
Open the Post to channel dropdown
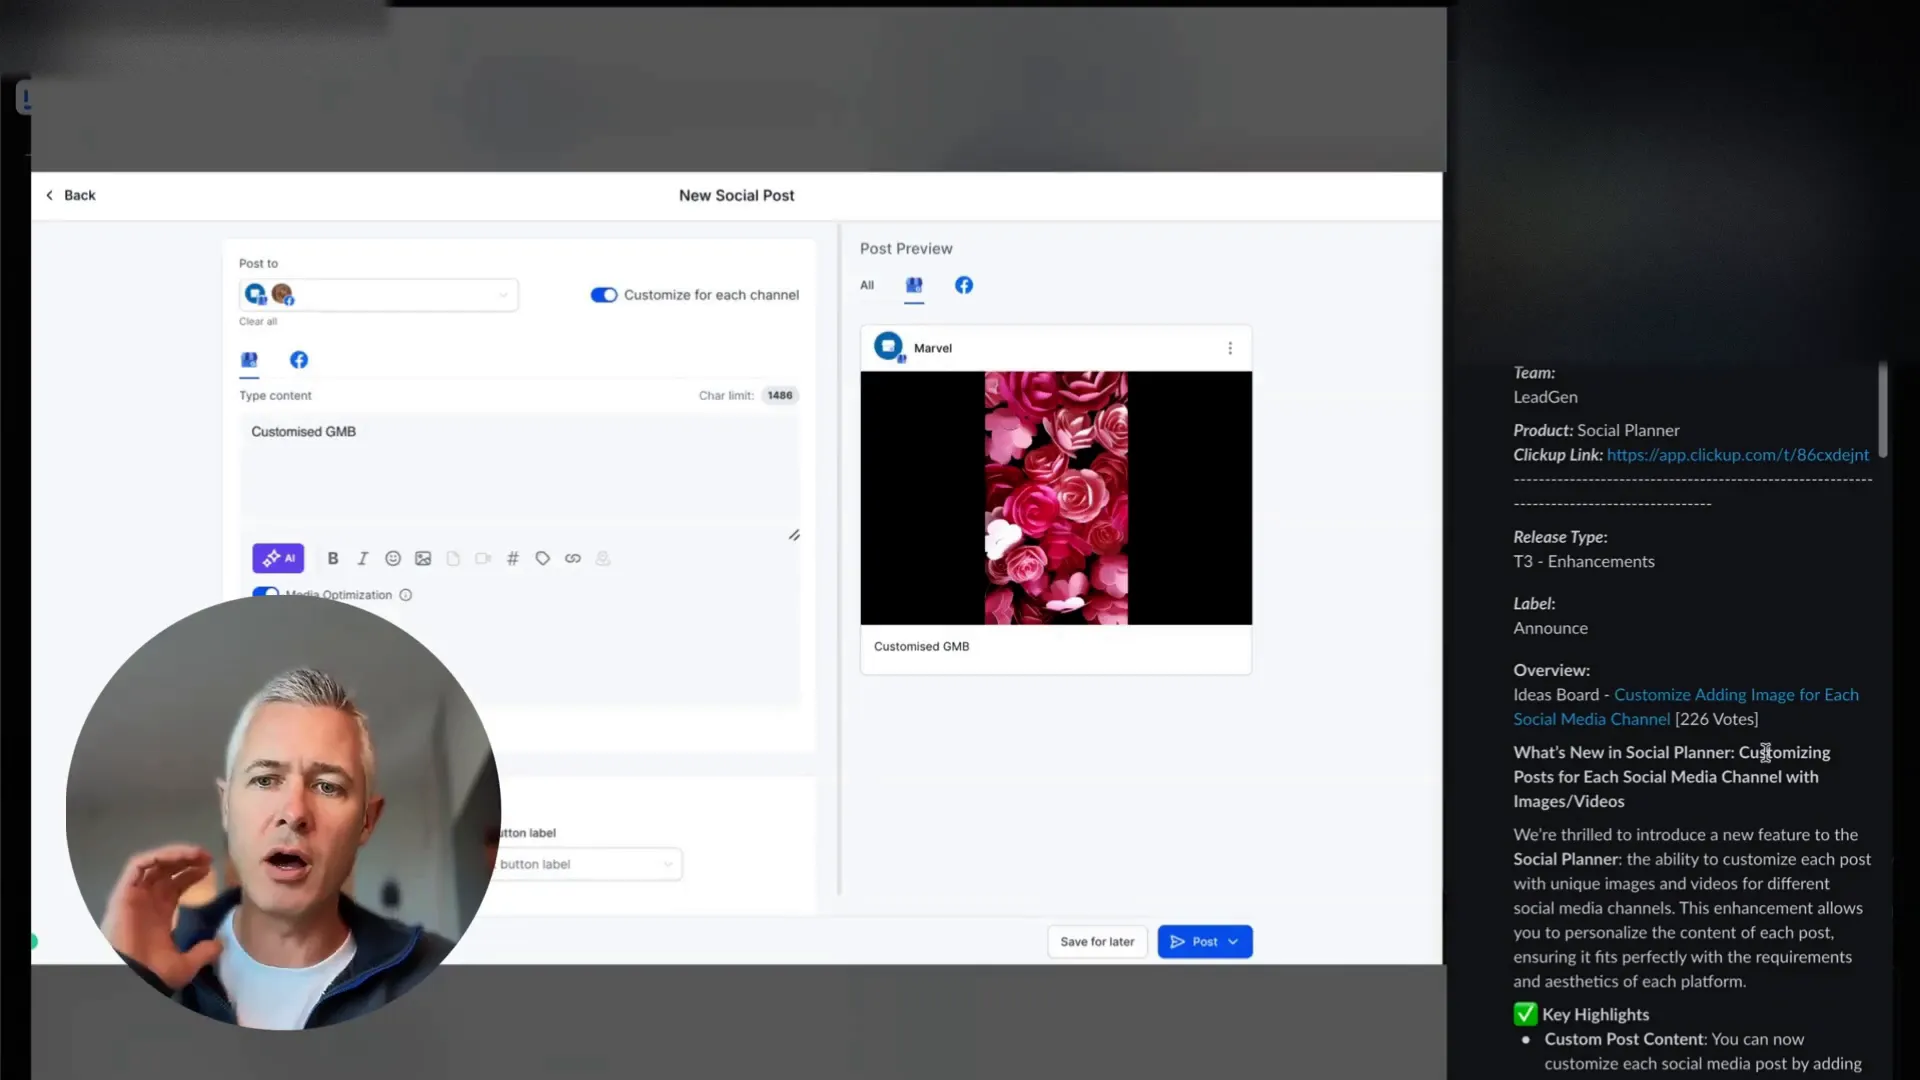pos(379,294)
